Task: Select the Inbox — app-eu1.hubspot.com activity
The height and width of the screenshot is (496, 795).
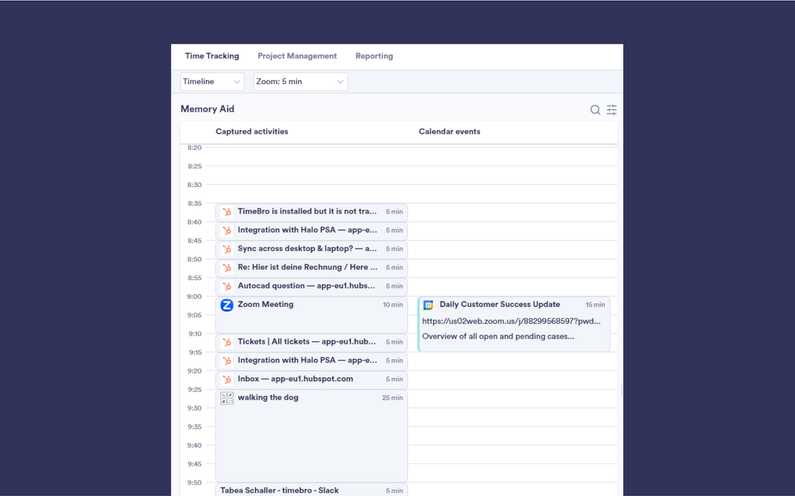Action: click(x=311, y=379)
